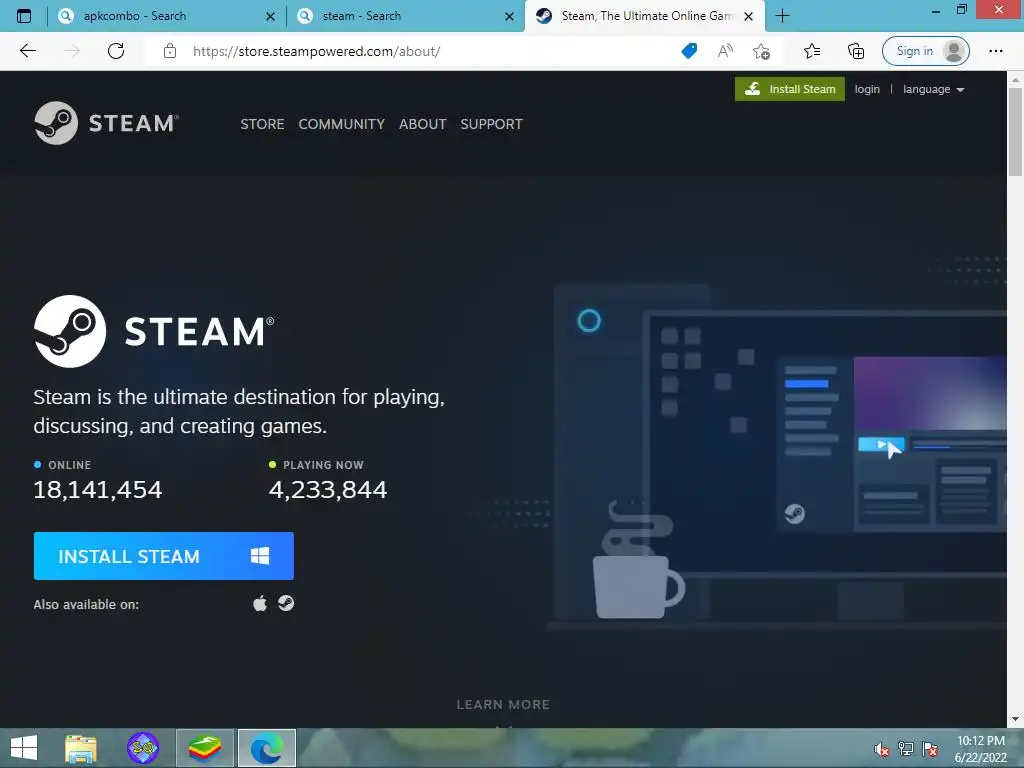This screenshot has height=768, width=1024.
Task: Click the browser Sign in button
Action: (925, 51)
